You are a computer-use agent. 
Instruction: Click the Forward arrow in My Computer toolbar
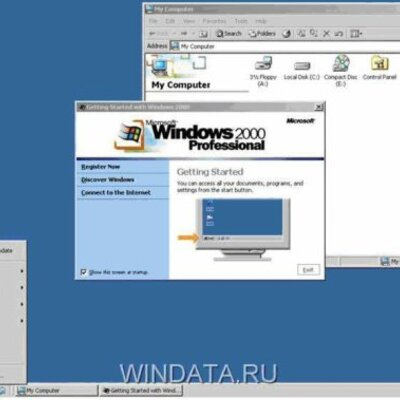184,34
